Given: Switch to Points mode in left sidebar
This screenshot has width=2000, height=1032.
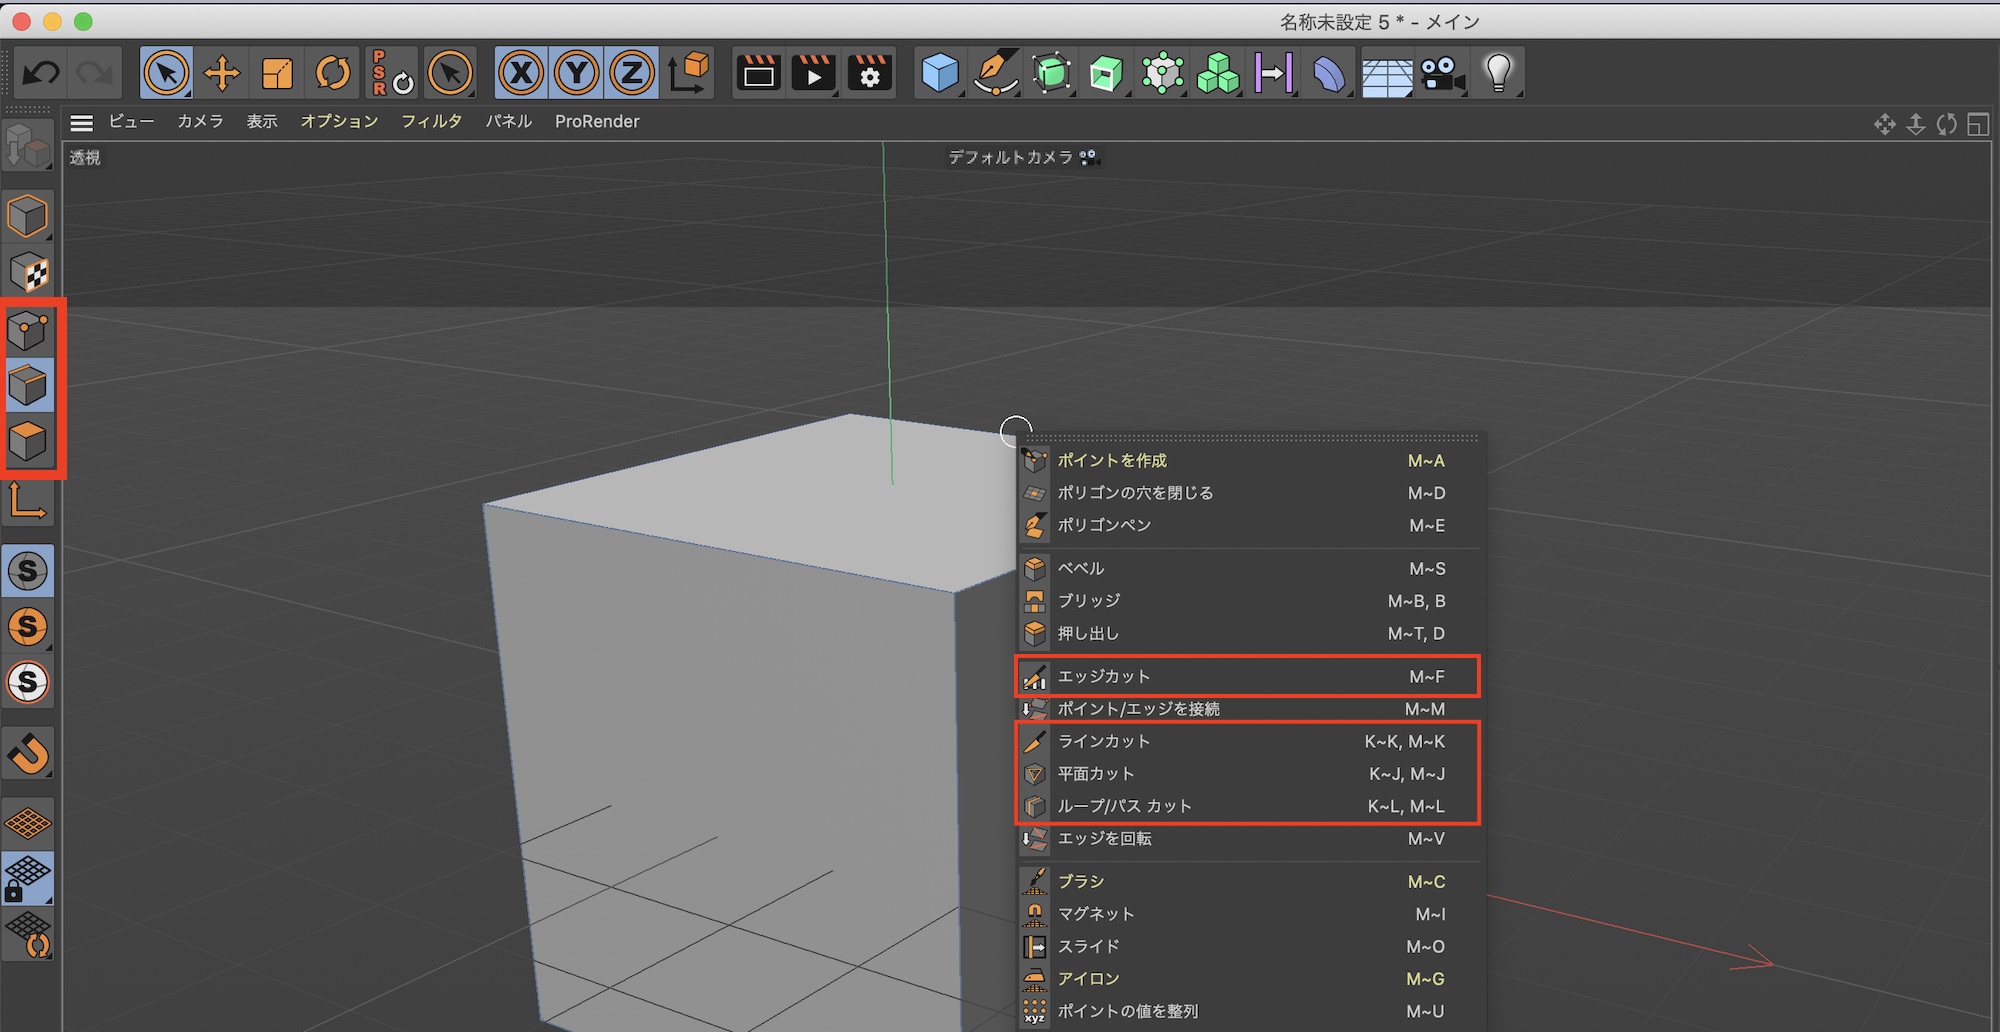Looking at the screenshot, I should (28, 330).
